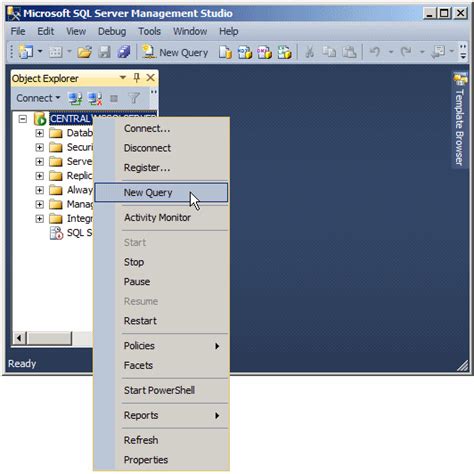
Task: Open the Help menu
Action: [229, 31]
